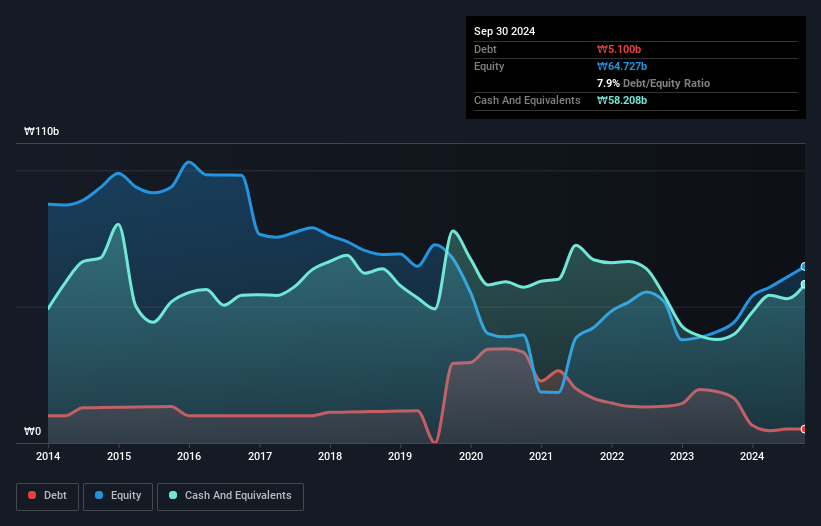Click the 2022 x-axis label
The image size is (821, 526).
[612, 456]
